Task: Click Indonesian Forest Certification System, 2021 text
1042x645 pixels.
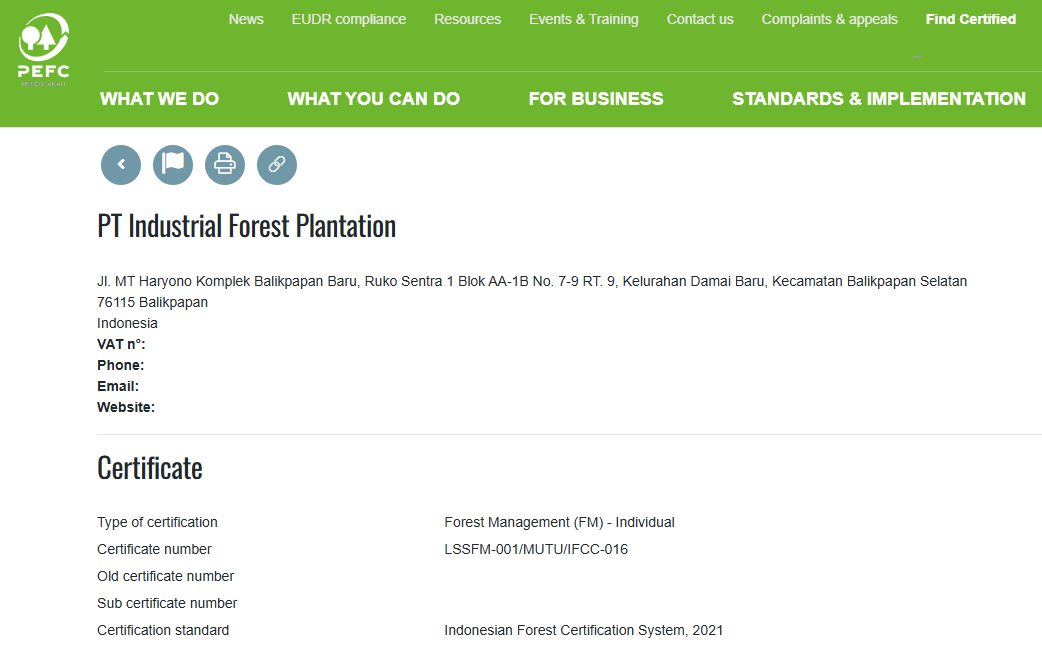Action: click(x=583, y=630)
